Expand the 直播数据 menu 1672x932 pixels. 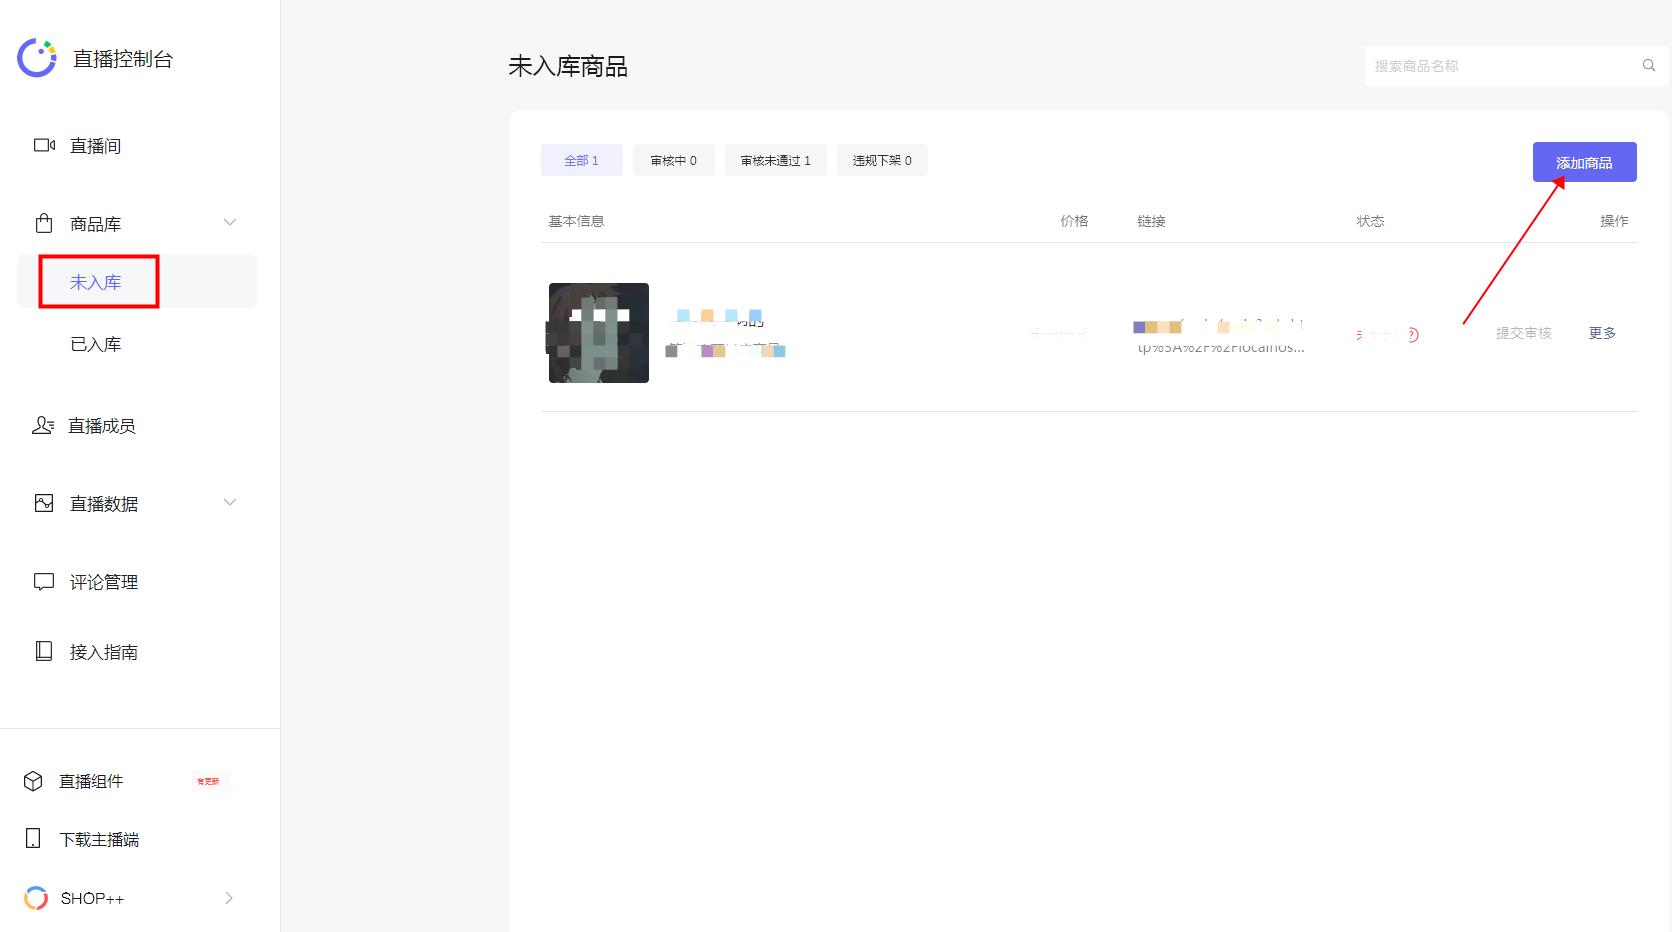pyautogui.click(x=230, y=503)
